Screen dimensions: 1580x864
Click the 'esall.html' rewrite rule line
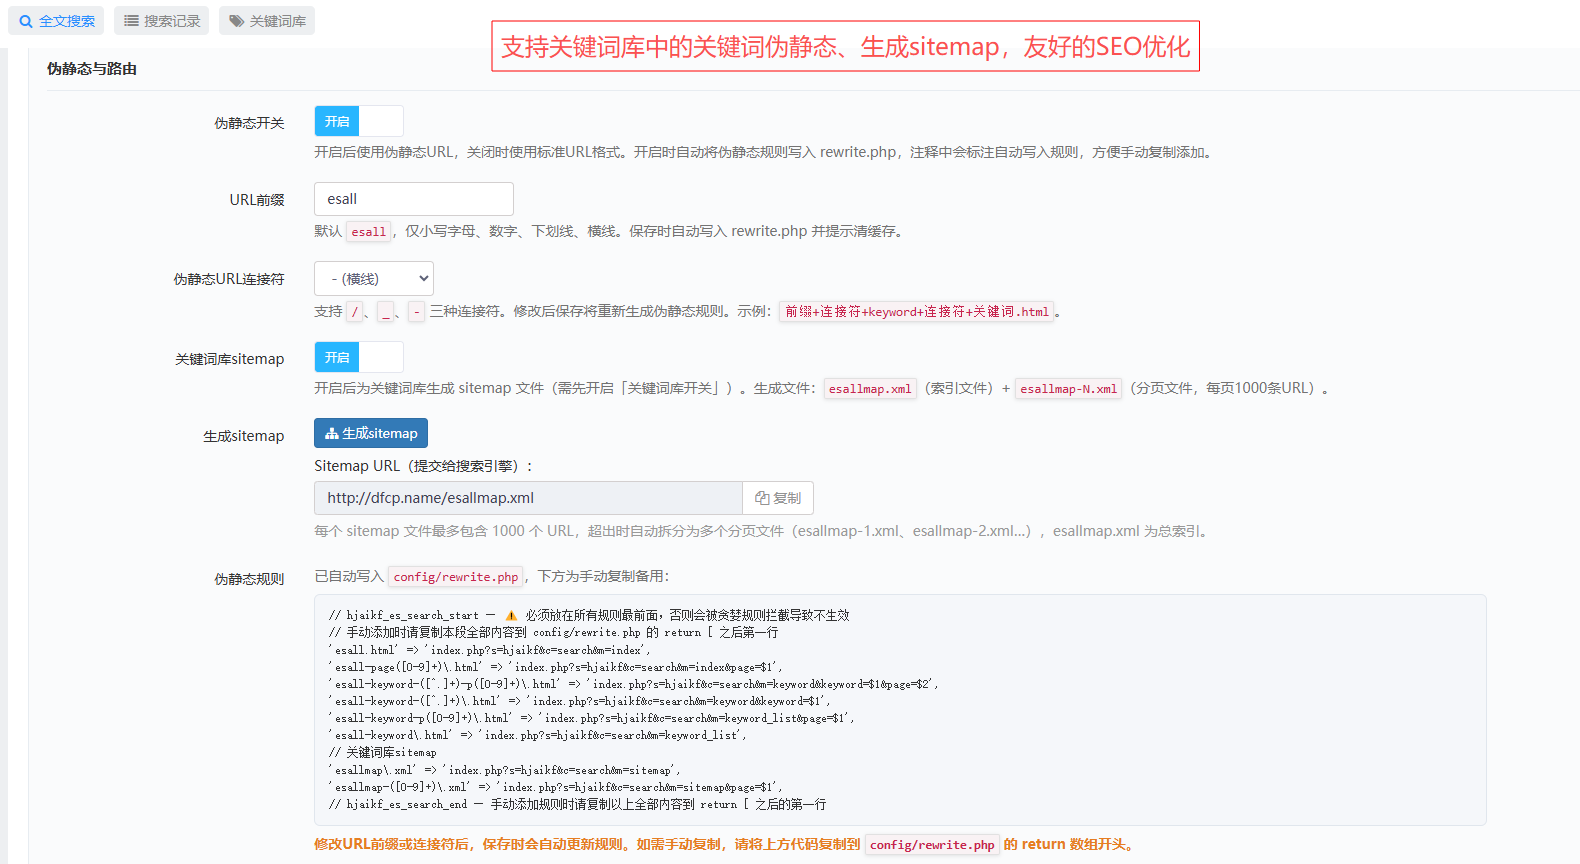(489, 650)
